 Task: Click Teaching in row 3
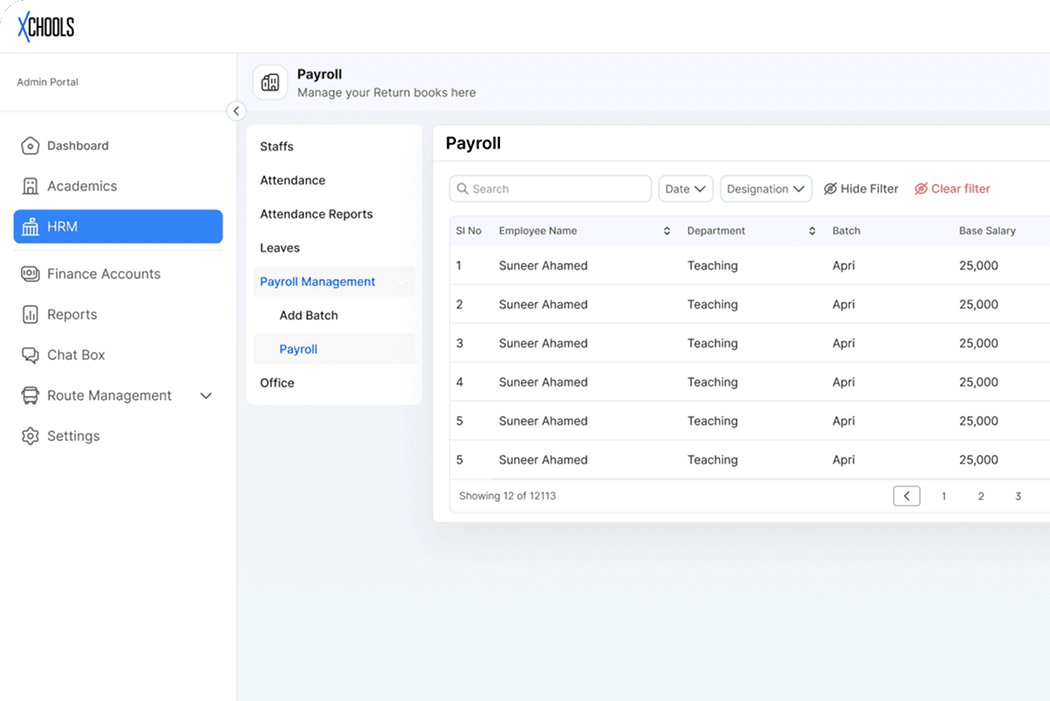(712, 343)
